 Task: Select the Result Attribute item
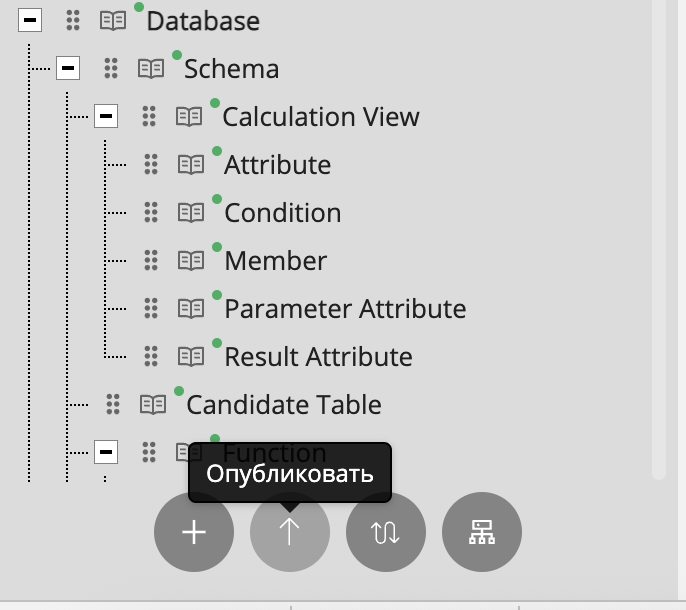[x=318, y=357]
